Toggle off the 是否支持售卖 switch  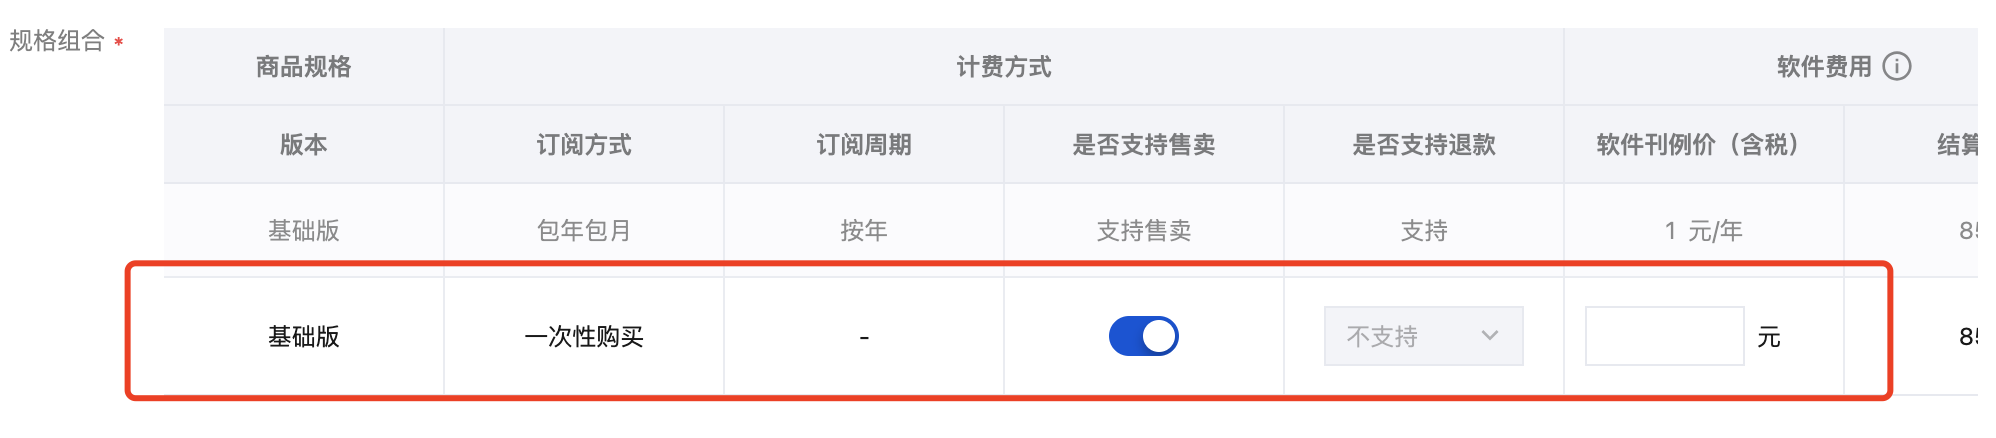pyautogui.click(x=1143, y=336)
